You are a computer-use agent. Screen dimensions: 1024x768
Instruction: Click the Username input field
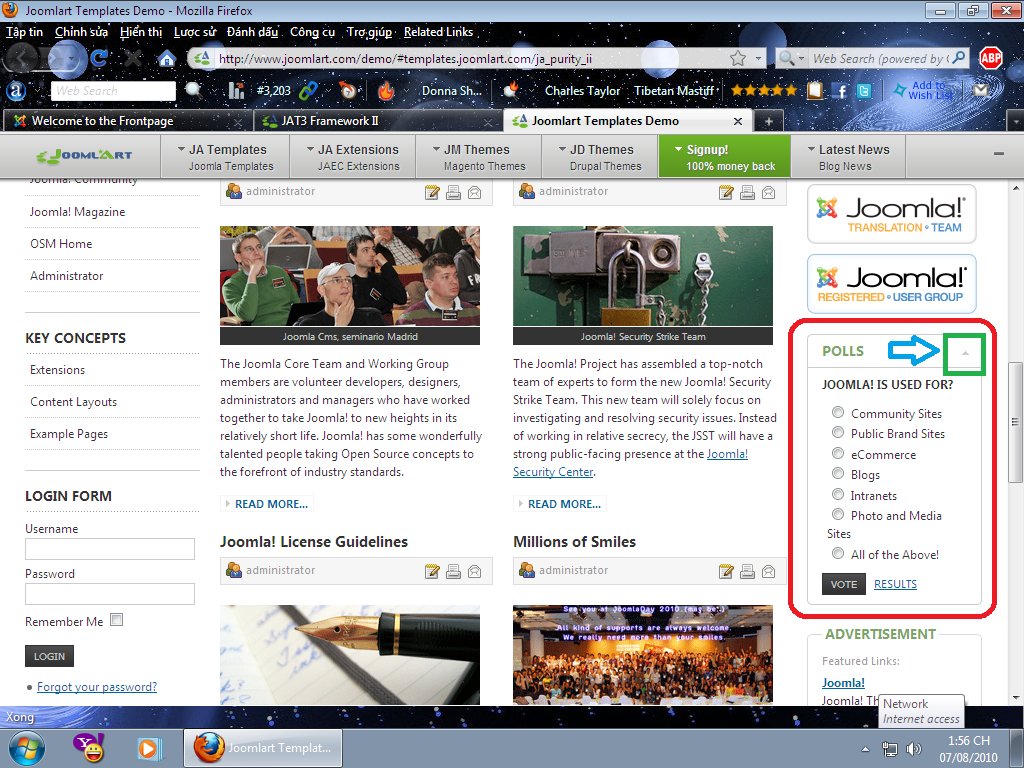point(110,549)
